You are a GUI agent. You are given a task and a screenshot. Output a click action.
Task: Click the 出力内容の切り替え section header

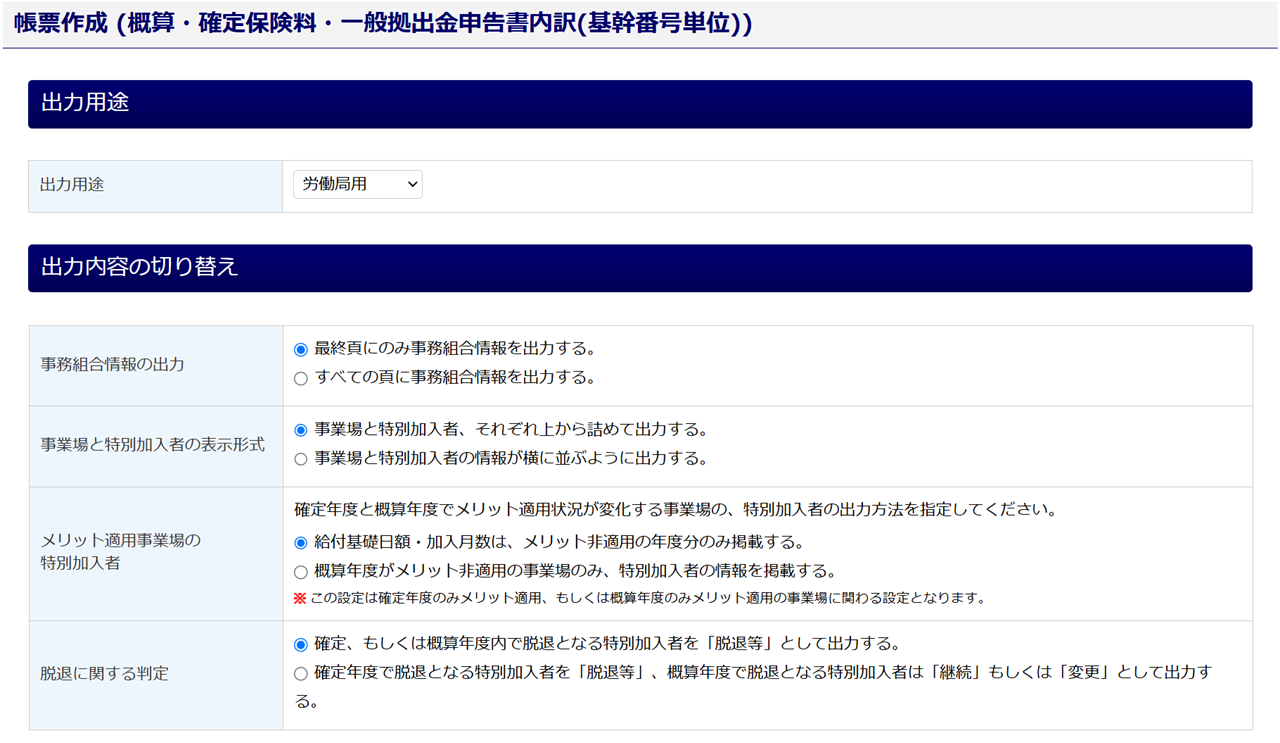(640, 268)
